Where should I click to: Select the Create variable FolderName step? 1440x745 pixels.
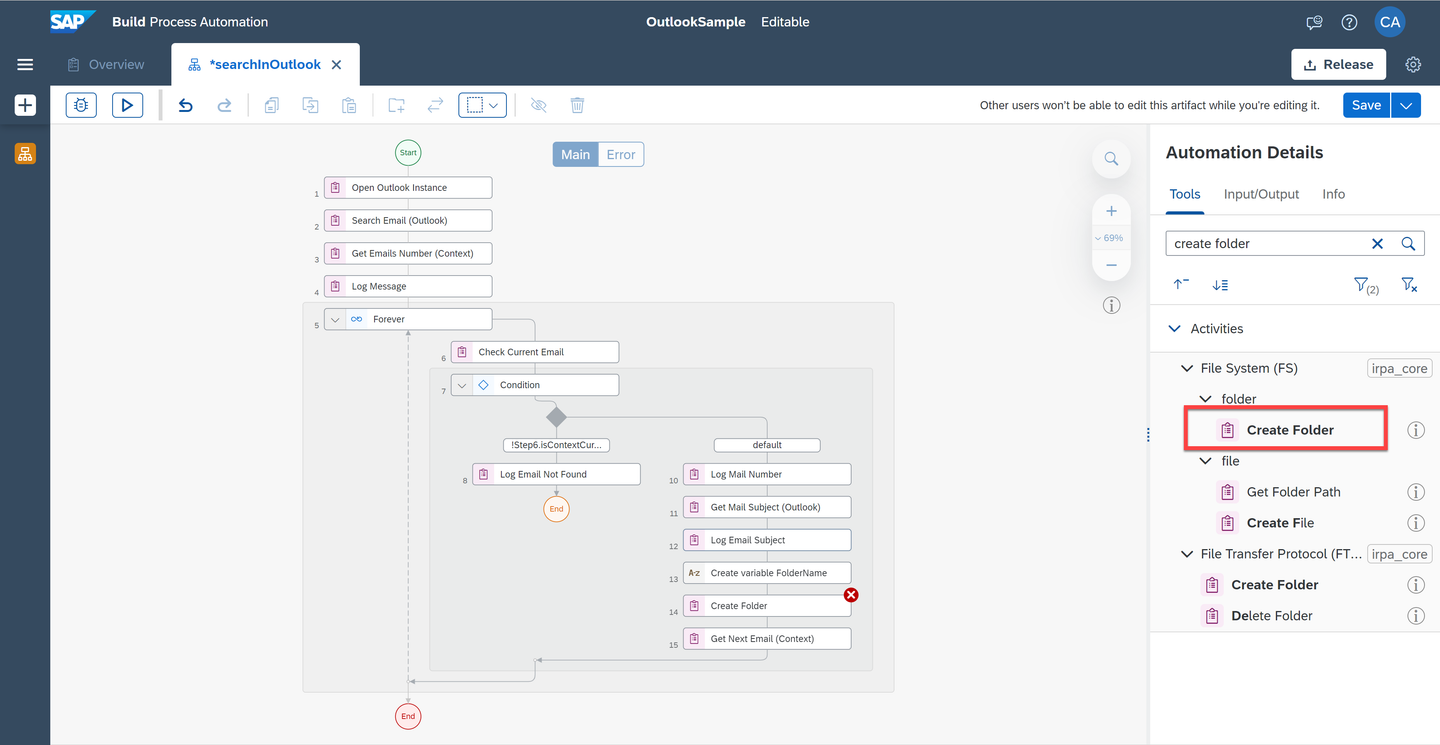coord(767,573)
